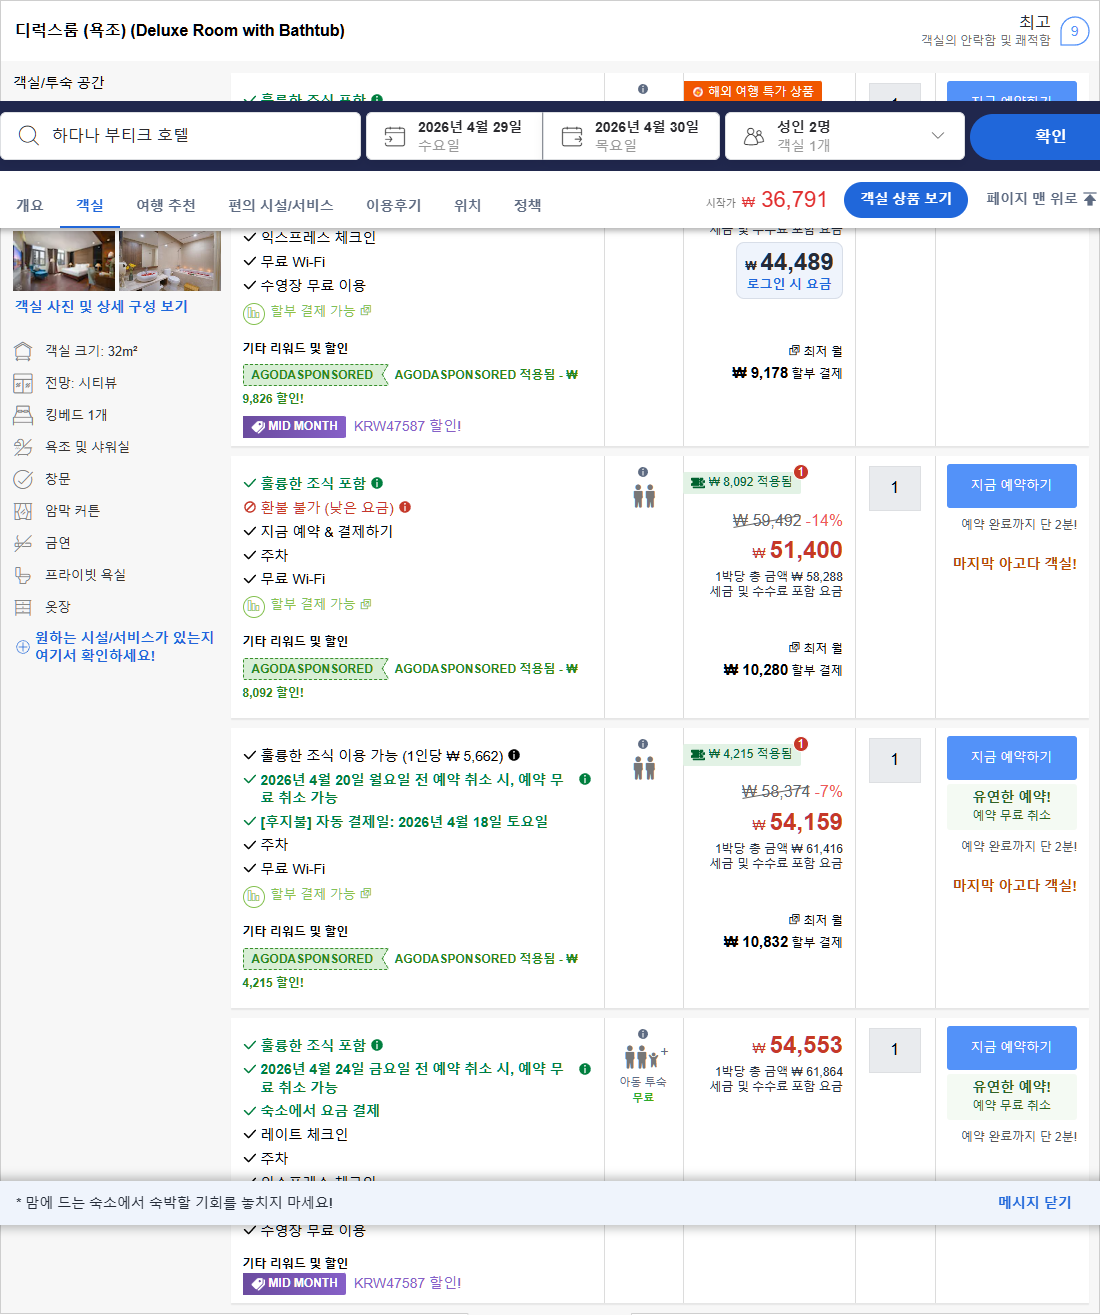Open the check-in date picker
The image size is (1100, 1315).
tap(453, 136)
